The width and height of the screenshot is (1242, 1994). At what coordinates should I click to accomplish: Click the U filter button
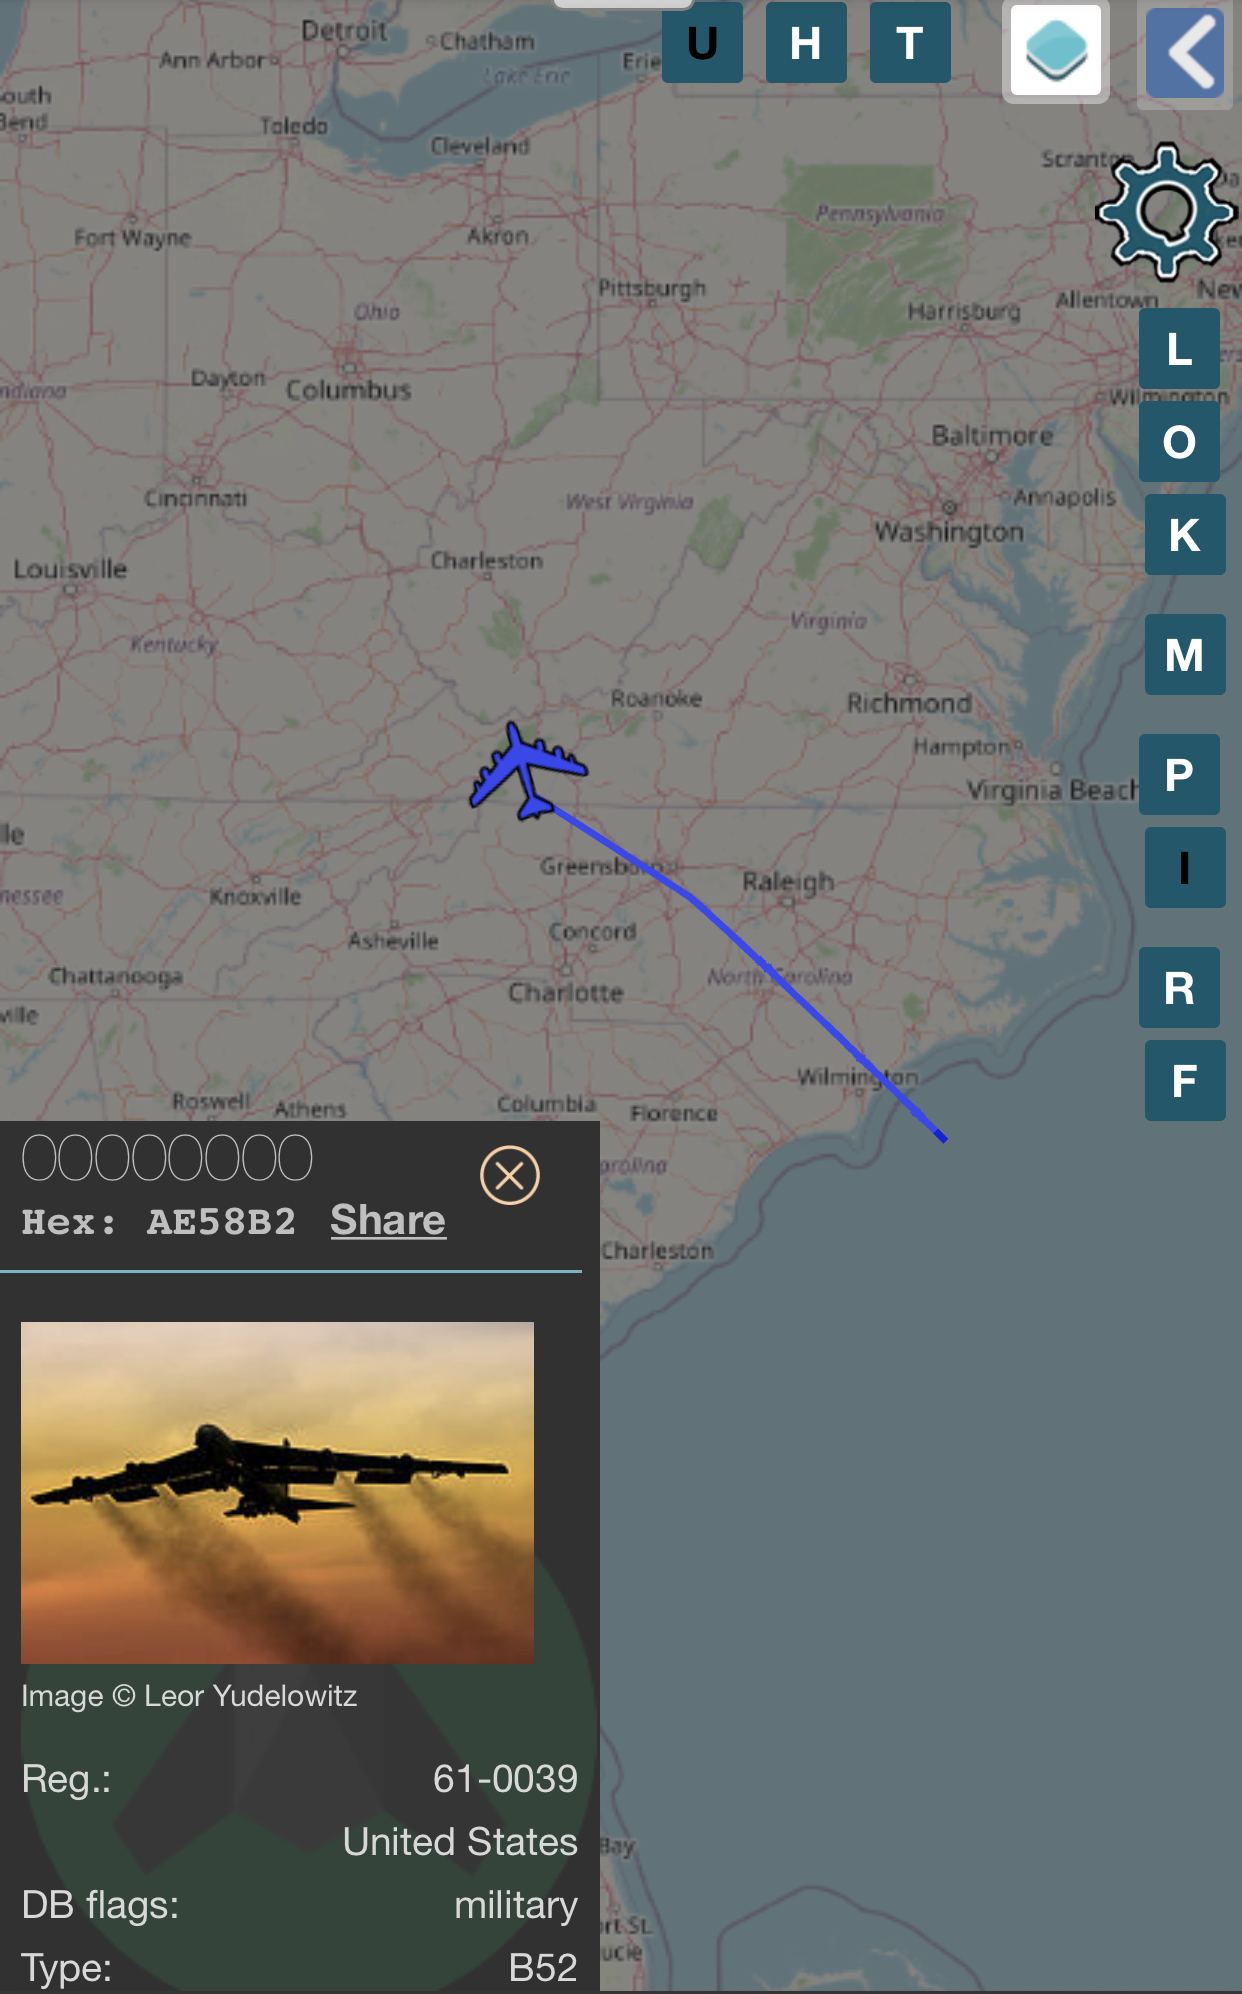pos(702,43)
